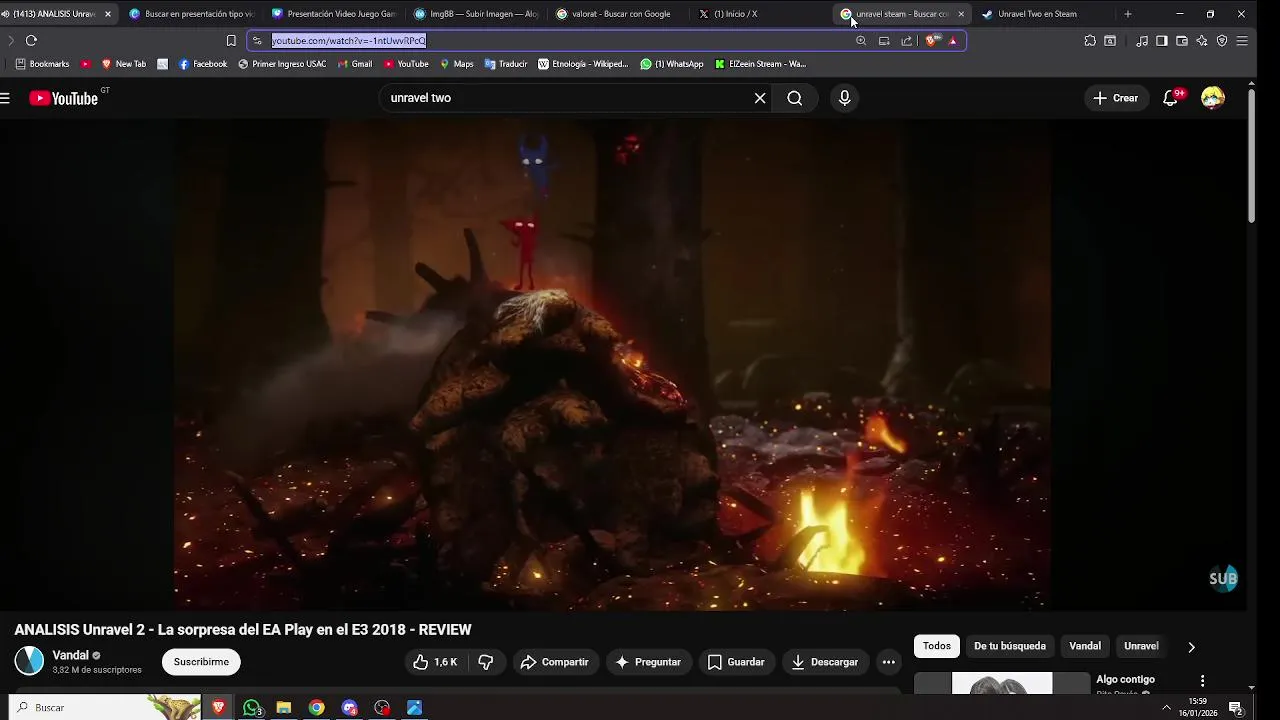Reload the page with the refresh icon
This screenshot has height=720, width=1280.
point(31,41)
